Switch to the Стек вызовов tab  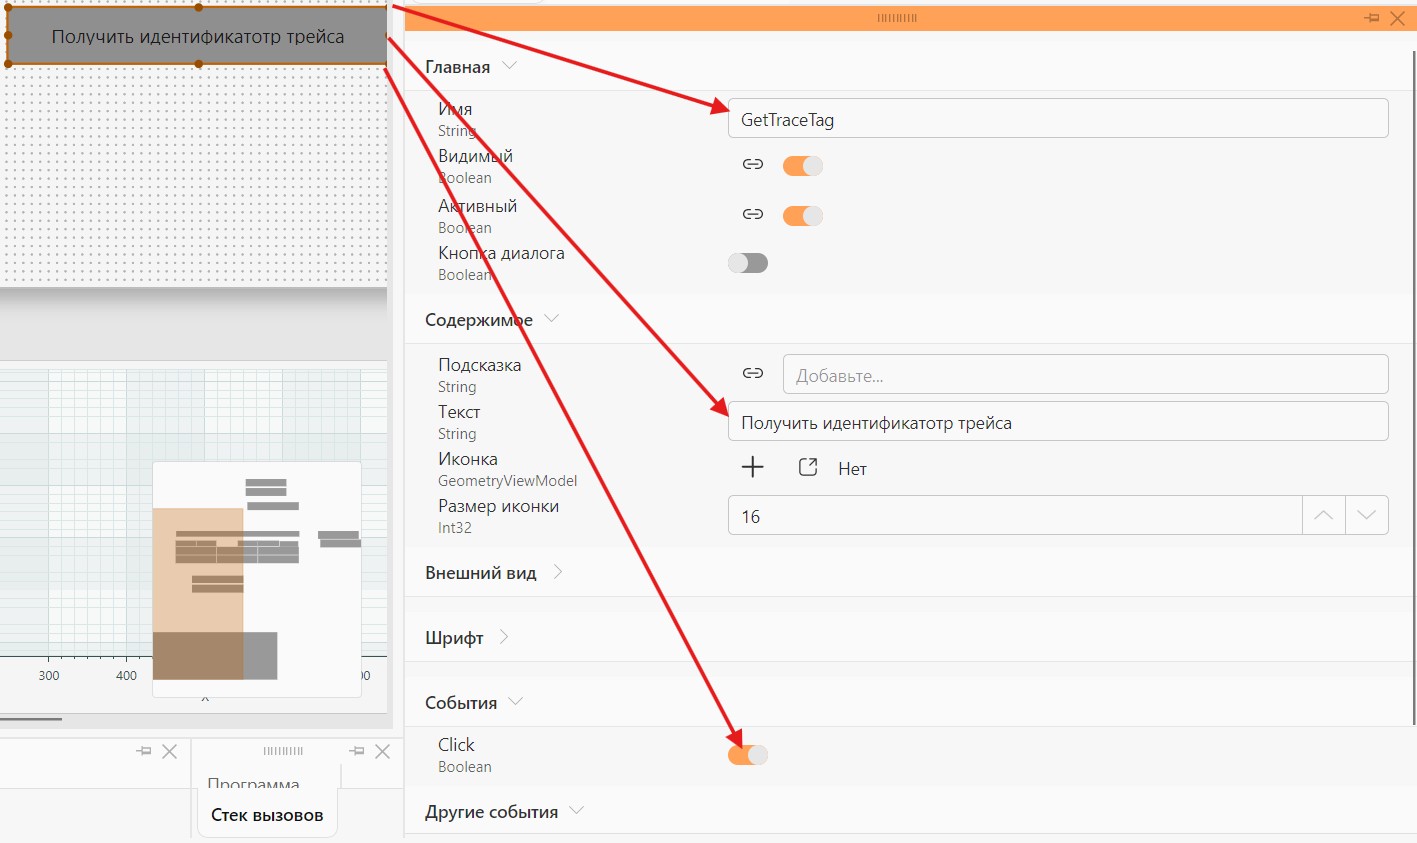(267, 815)
